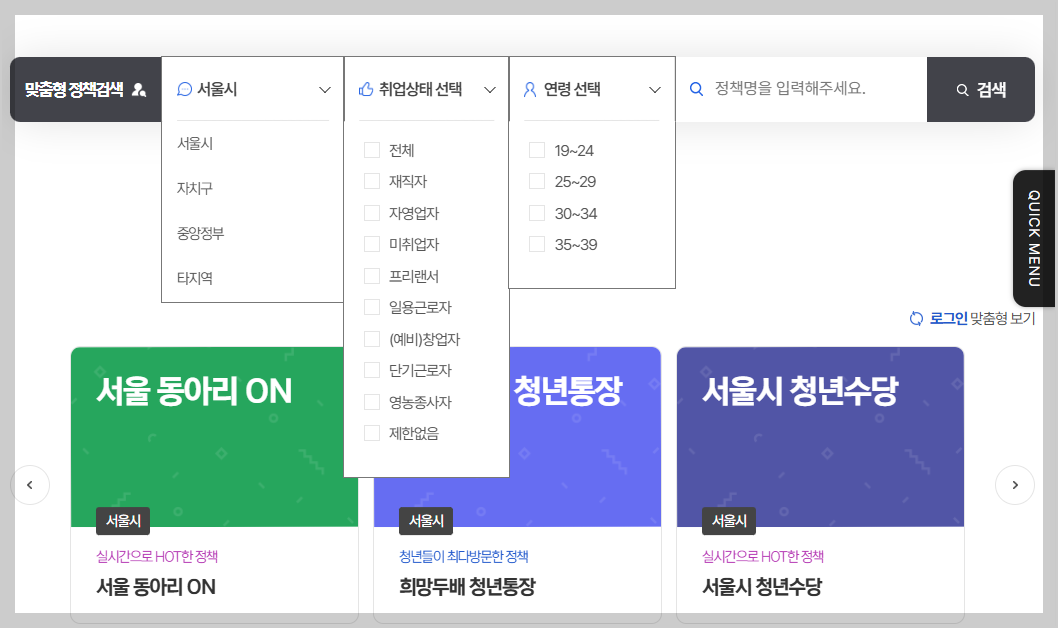Click the 서울시 청년수당 card title text

762,587
